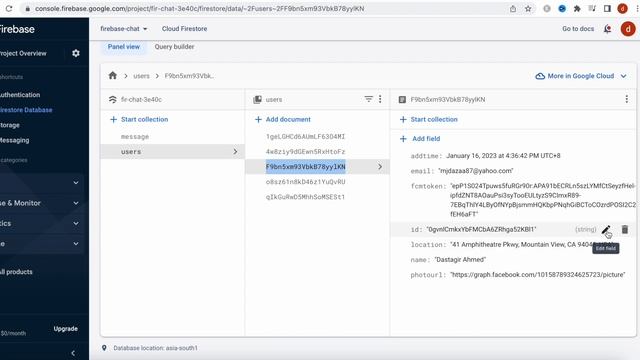This screenshot has width=640, height=360.
Task: Switch to Panel view tab
Action: pos(124,47)
